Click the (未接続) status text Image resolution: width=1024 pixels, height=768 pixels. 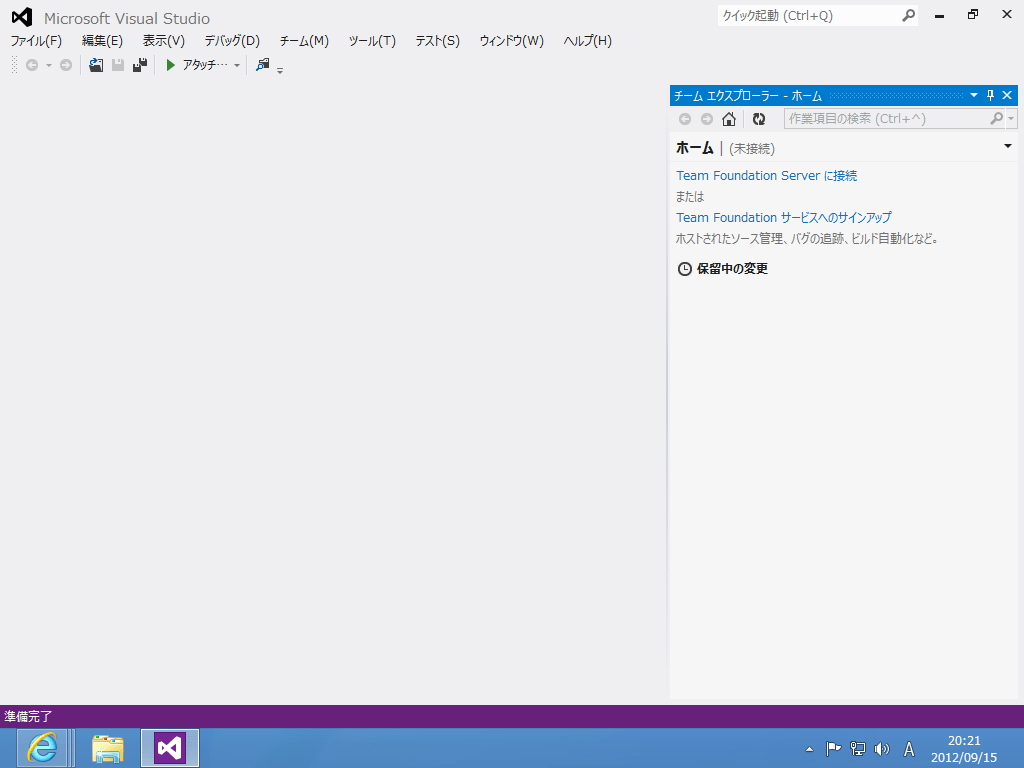tap(752, 149)
